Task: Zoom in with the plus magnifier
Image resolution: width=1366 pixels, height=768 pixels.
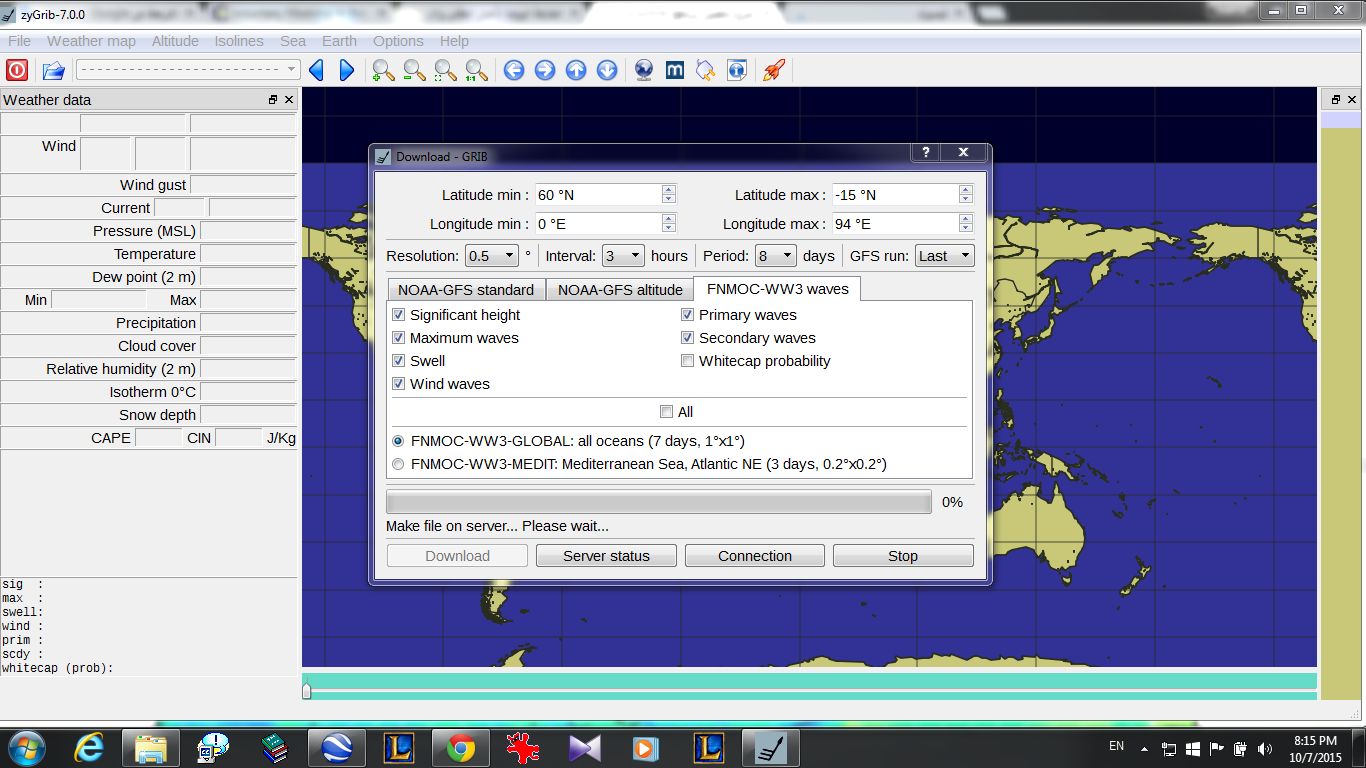Action: tap(383, 70)
